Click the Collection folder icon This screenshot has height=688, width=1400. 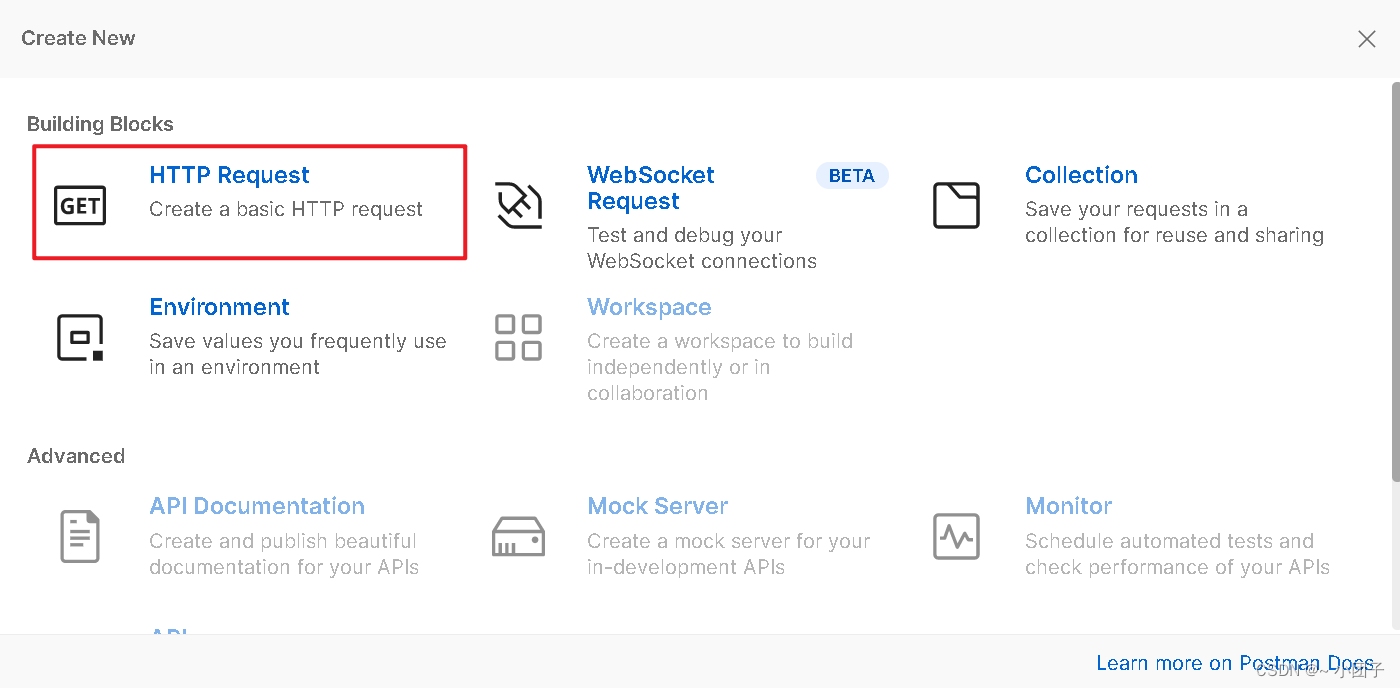point(956,204)
